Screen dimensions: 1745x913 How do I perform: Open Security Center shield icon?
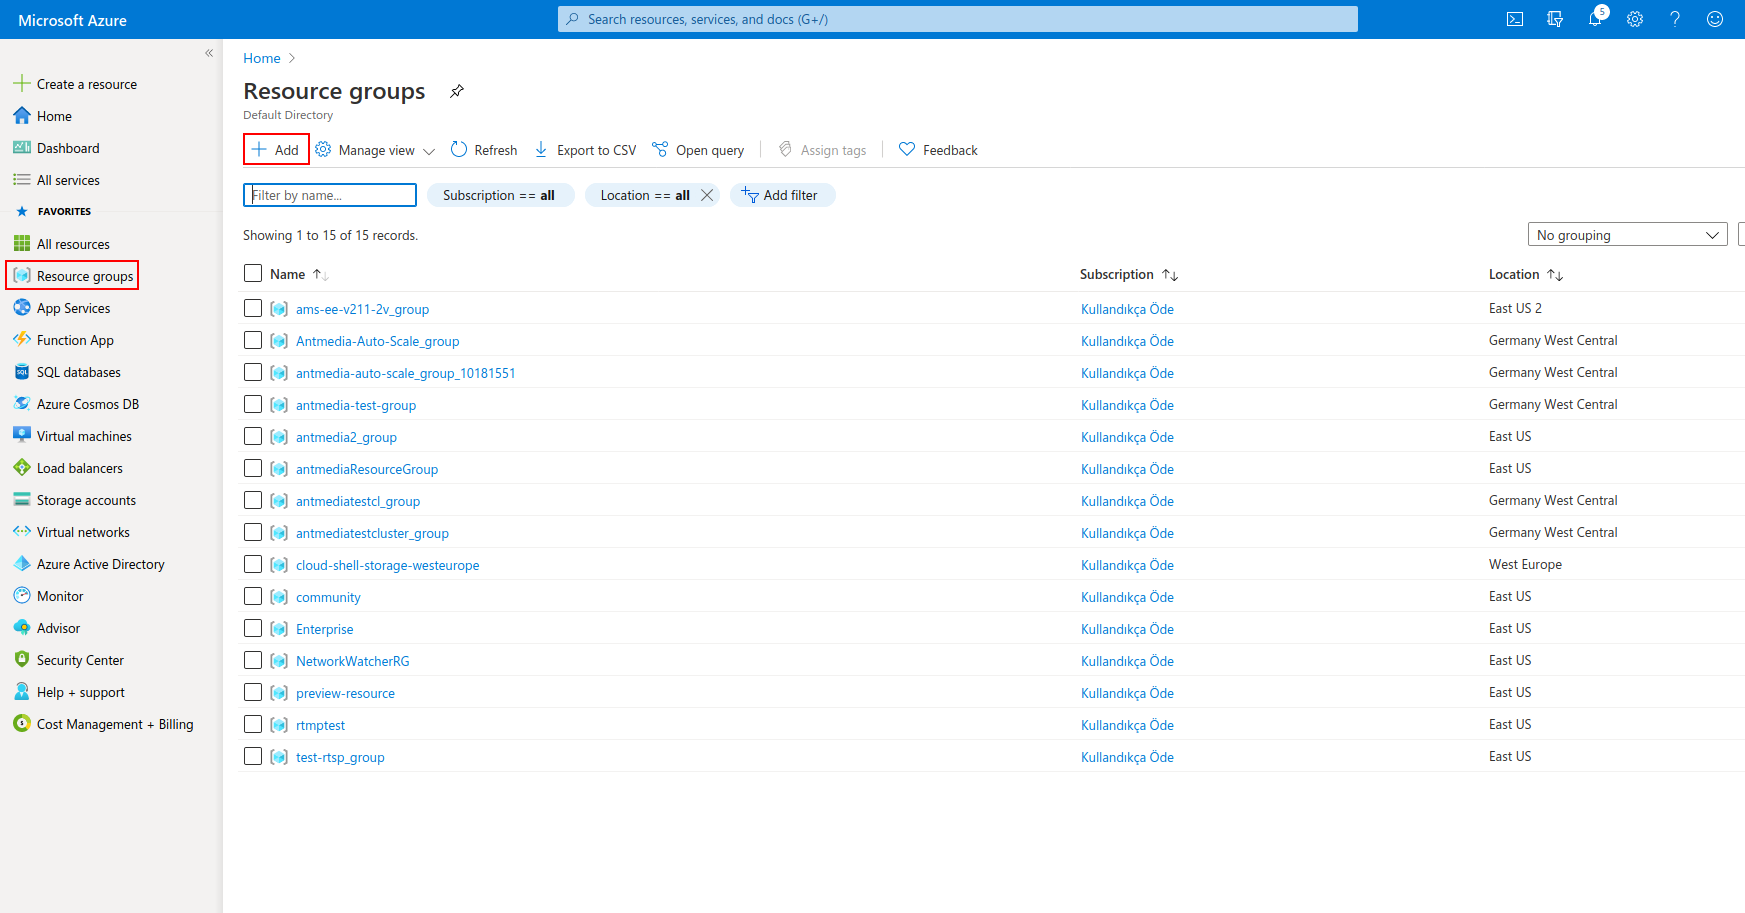pos(22,660)
